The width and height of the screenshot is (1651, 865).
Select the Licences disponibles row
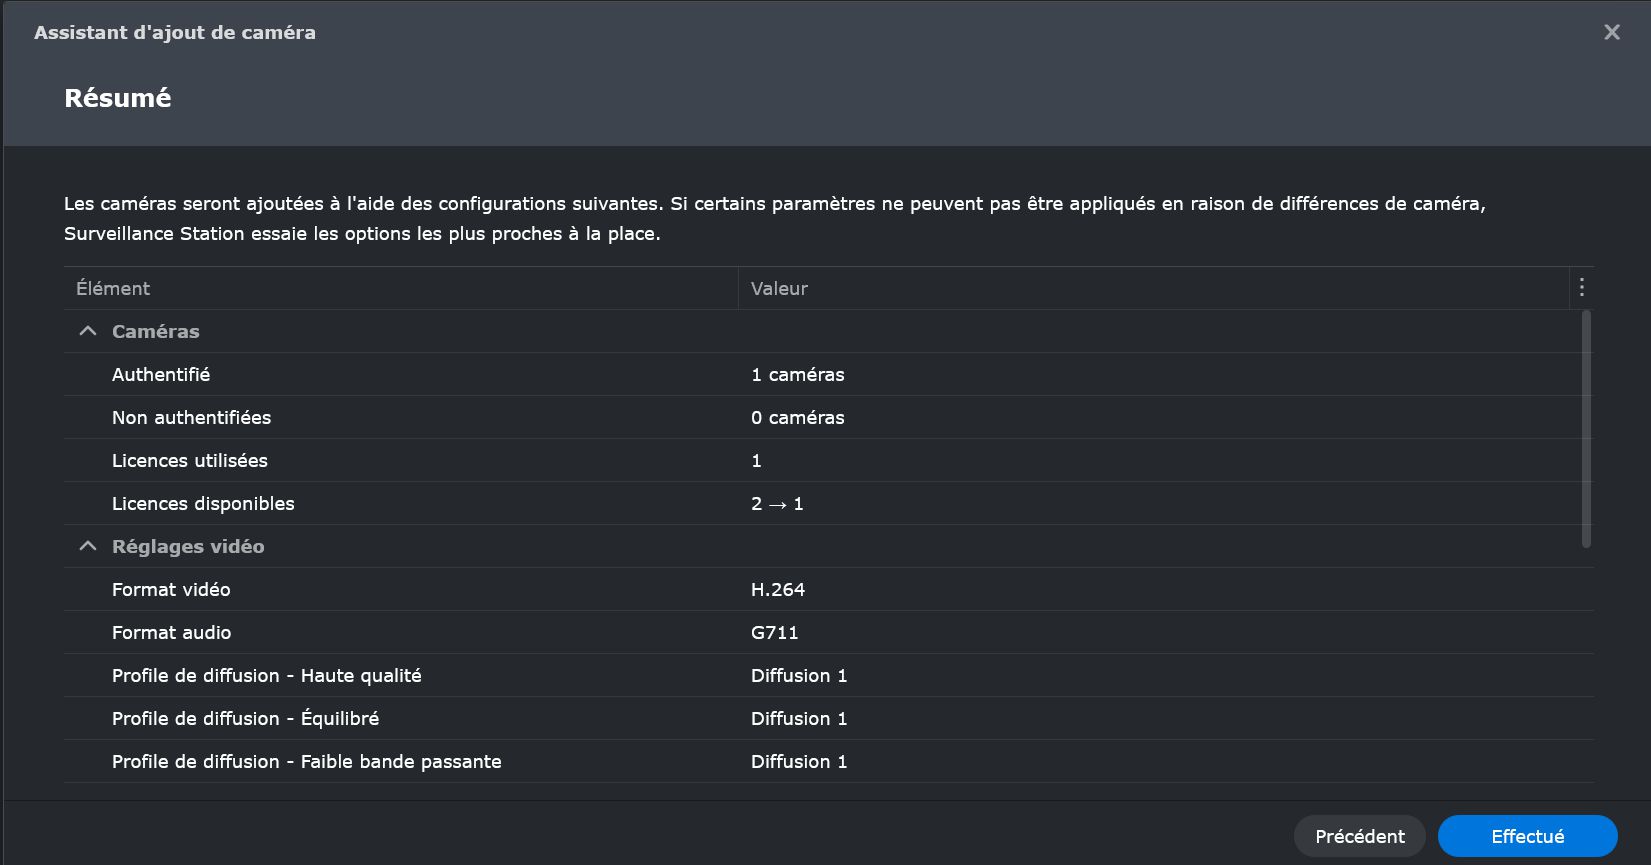[824, 503]
